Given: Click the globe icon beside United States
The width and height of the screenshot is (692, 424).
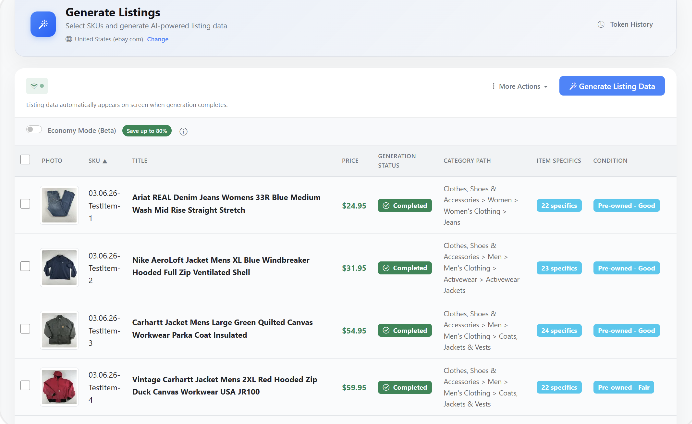Looking at the screenshot, I should pos(69,39).
